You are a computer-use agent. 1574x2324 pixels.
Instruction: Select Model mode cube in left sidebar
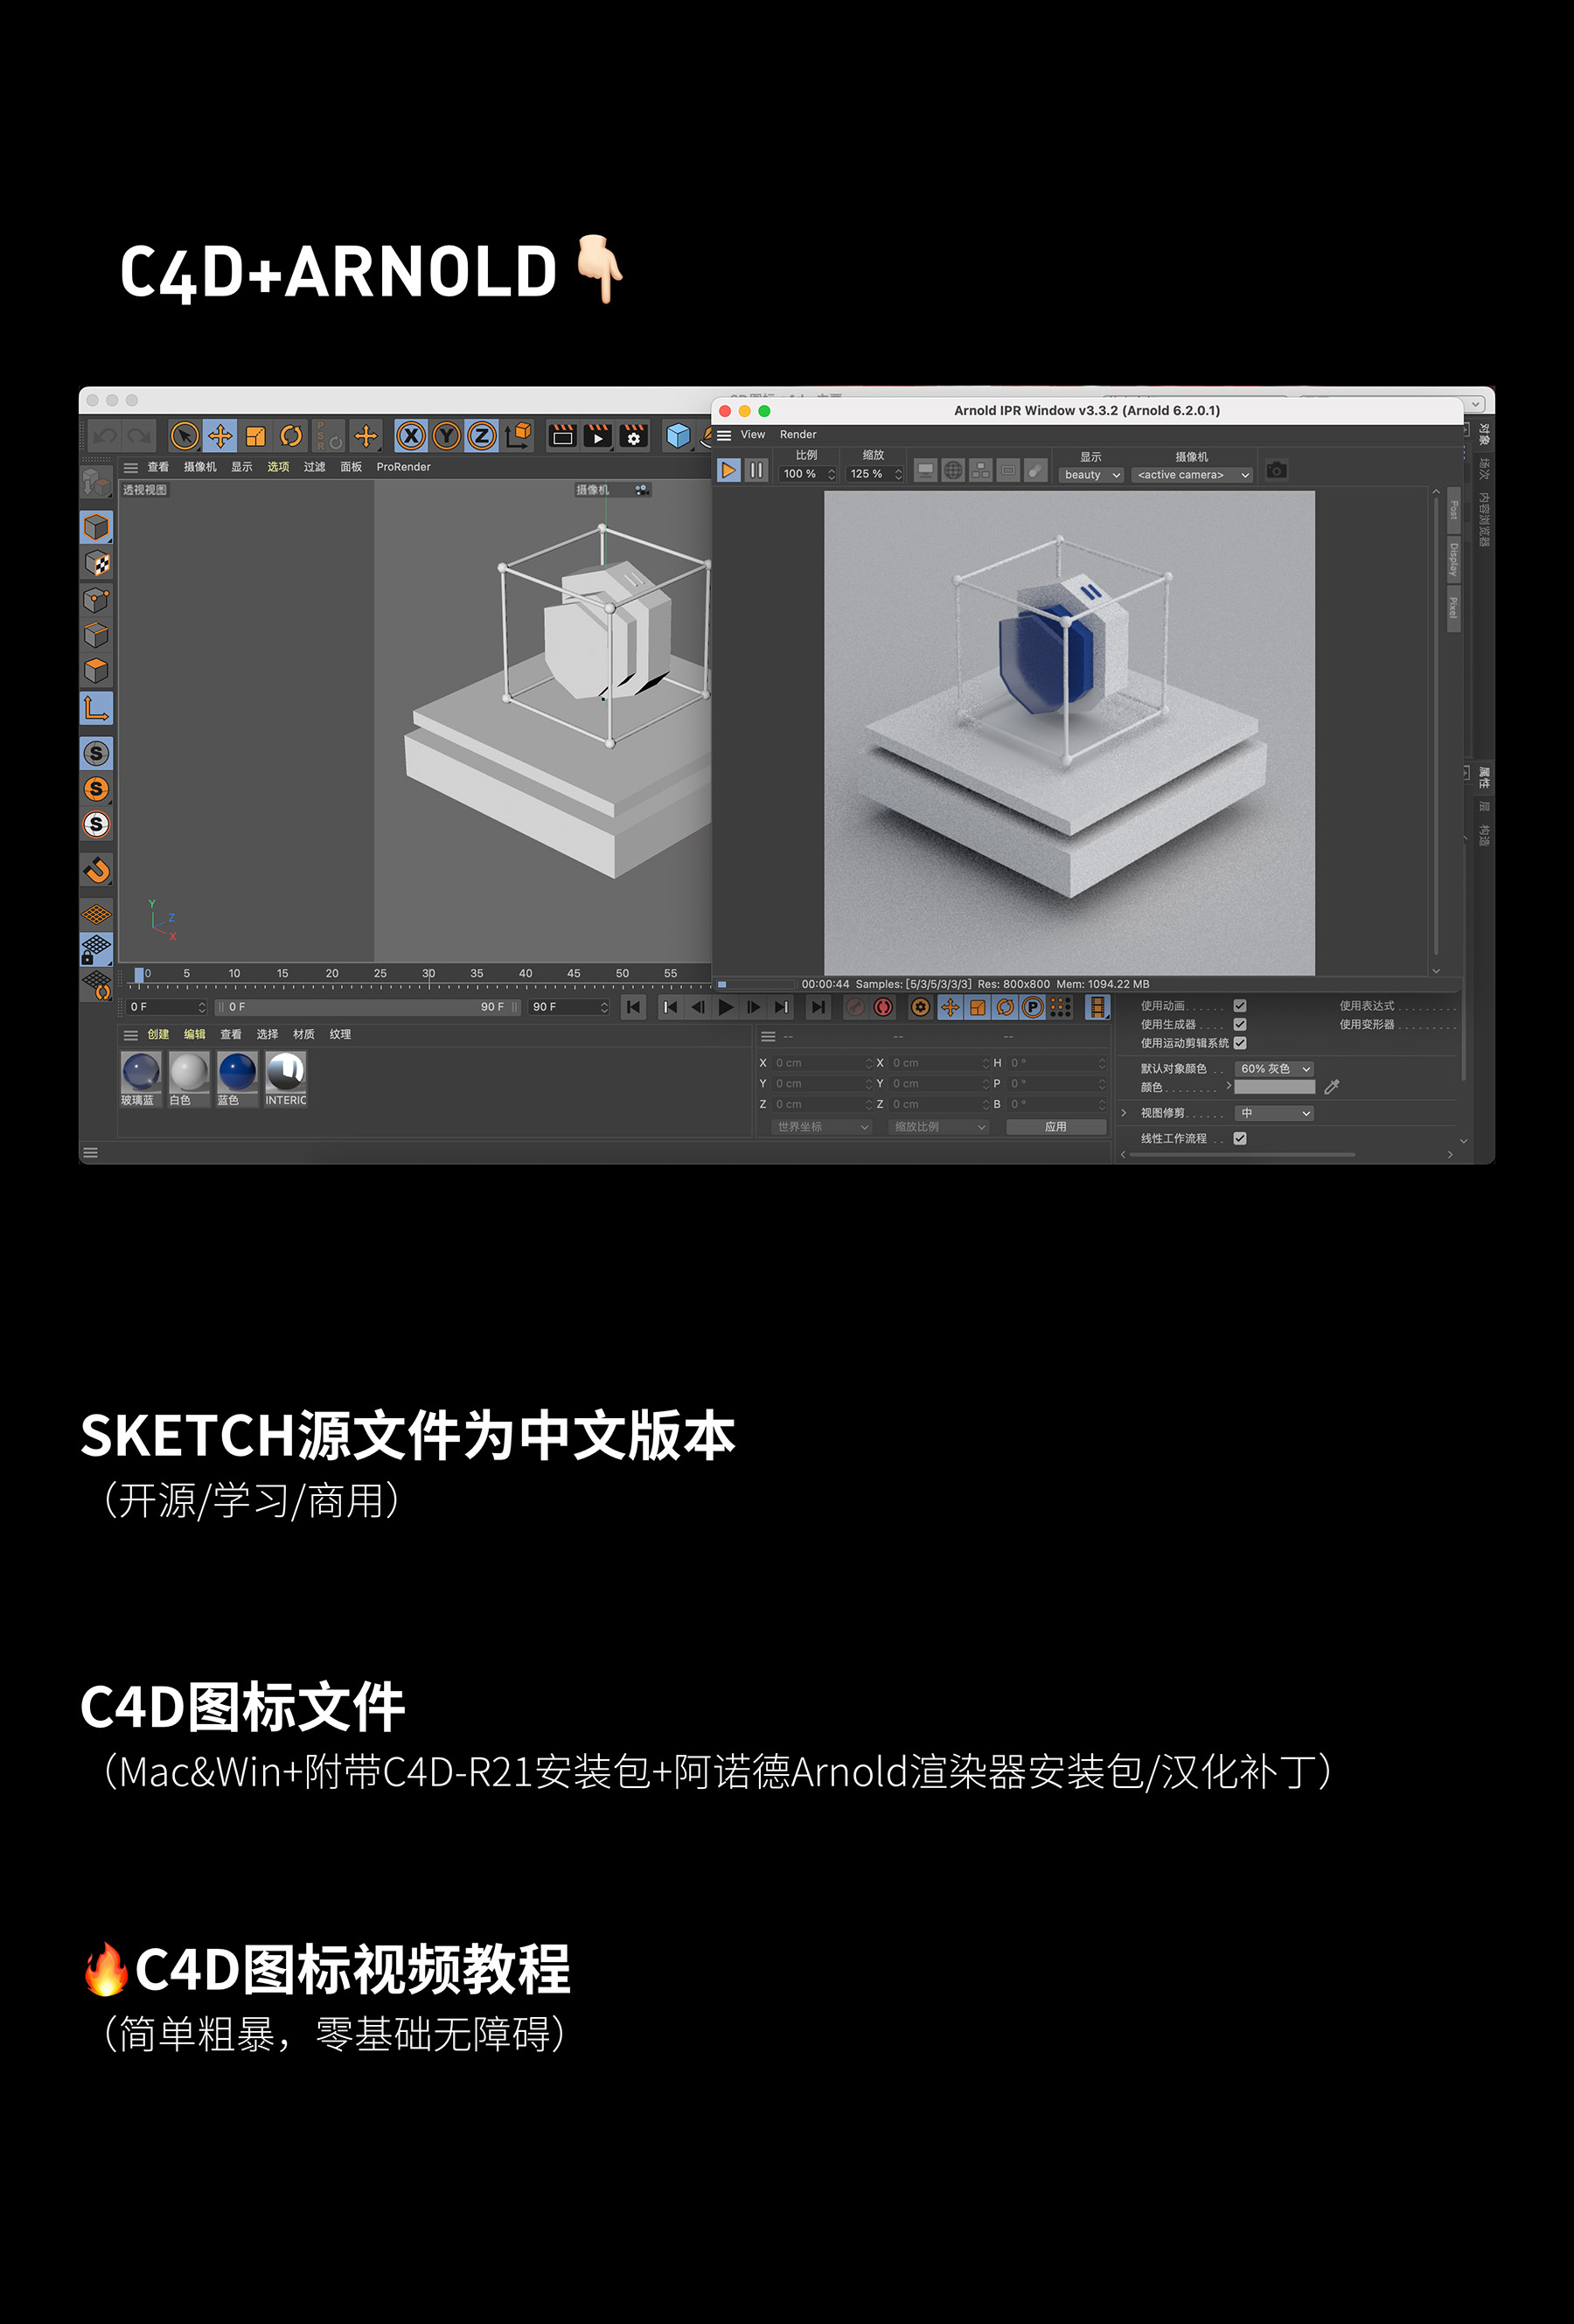tap(97, 527)
